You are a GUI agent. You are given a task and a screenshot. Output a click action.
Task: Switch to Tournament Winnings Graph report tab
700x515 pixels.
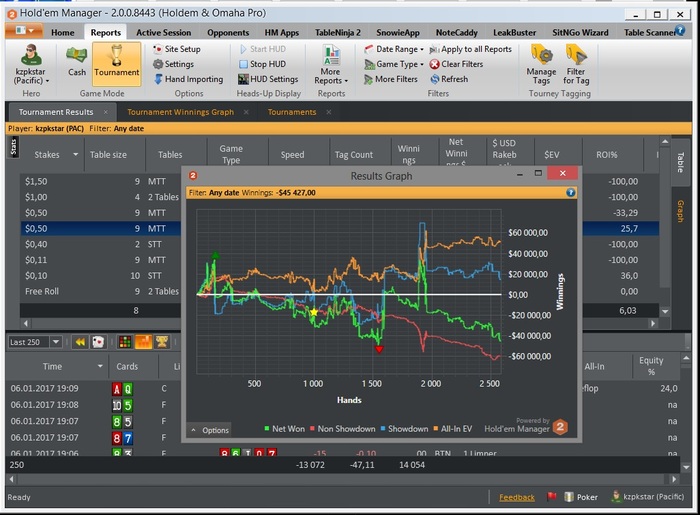coord(180,112)
